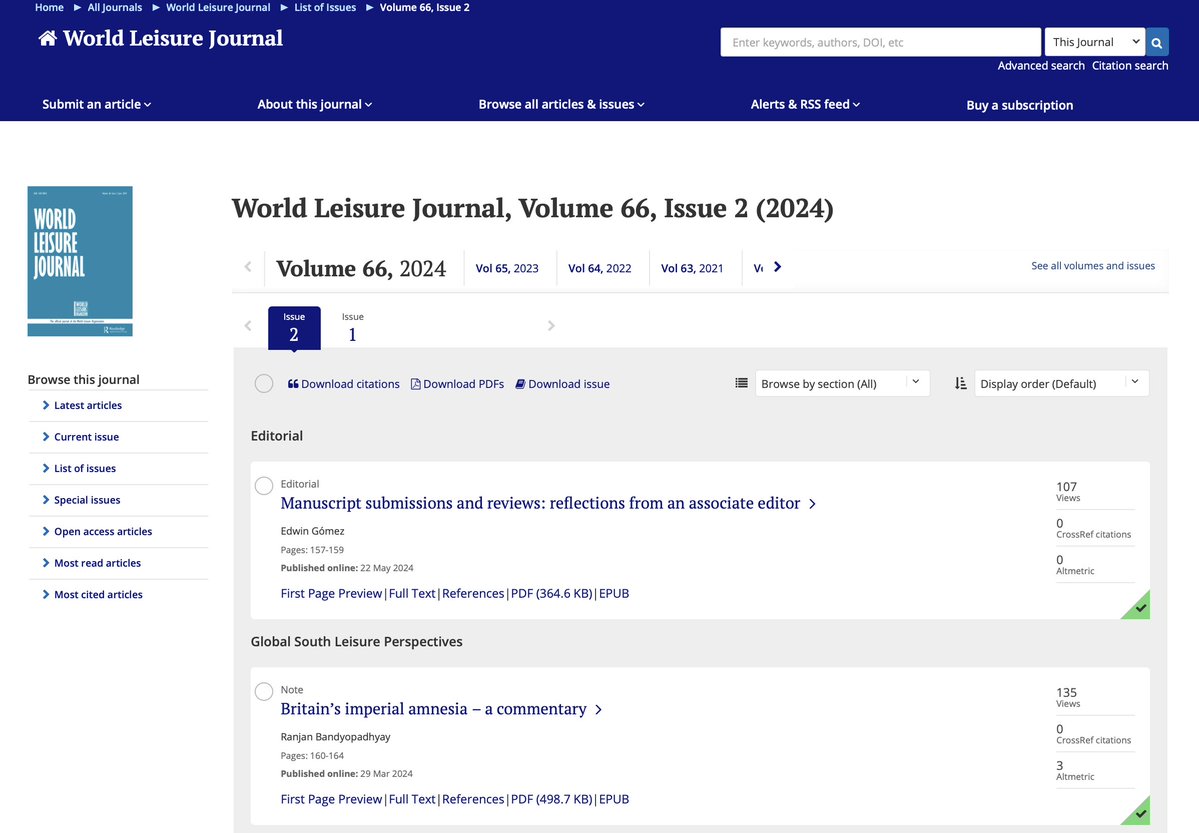Open PDF (498.7 KB) of Britain's amnesia note
1199x833 pixels.
551,799
